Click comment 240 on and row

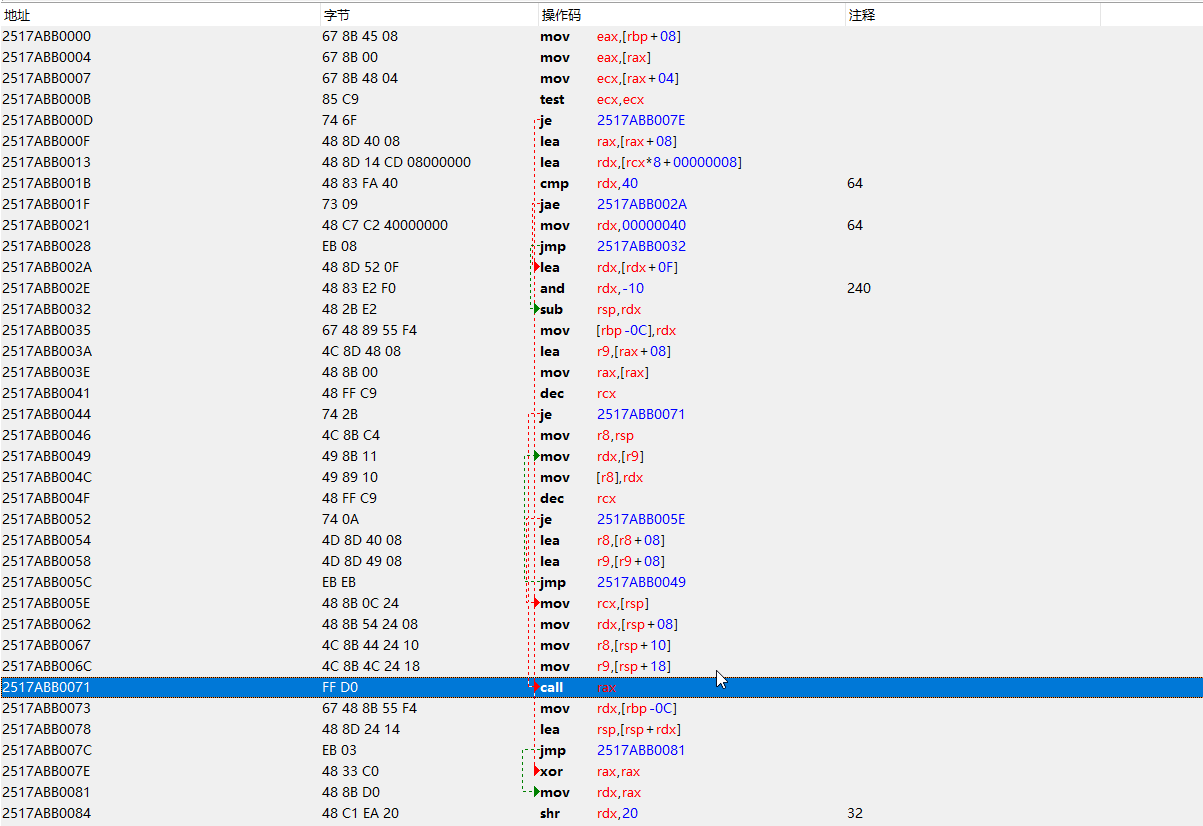(x=859, y=288)
